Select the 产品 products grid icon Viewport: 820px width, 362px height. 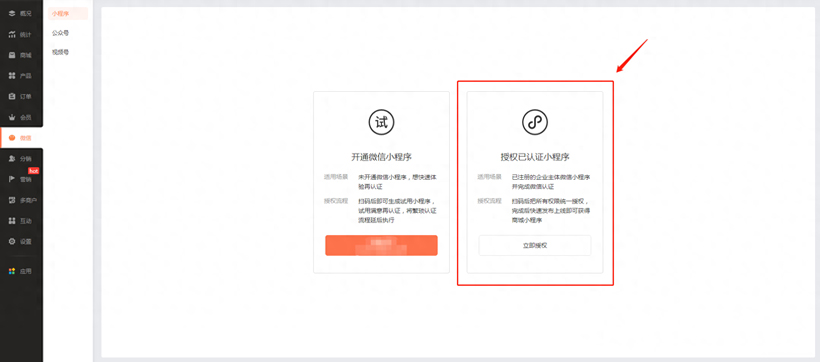(x=12, y=76)
